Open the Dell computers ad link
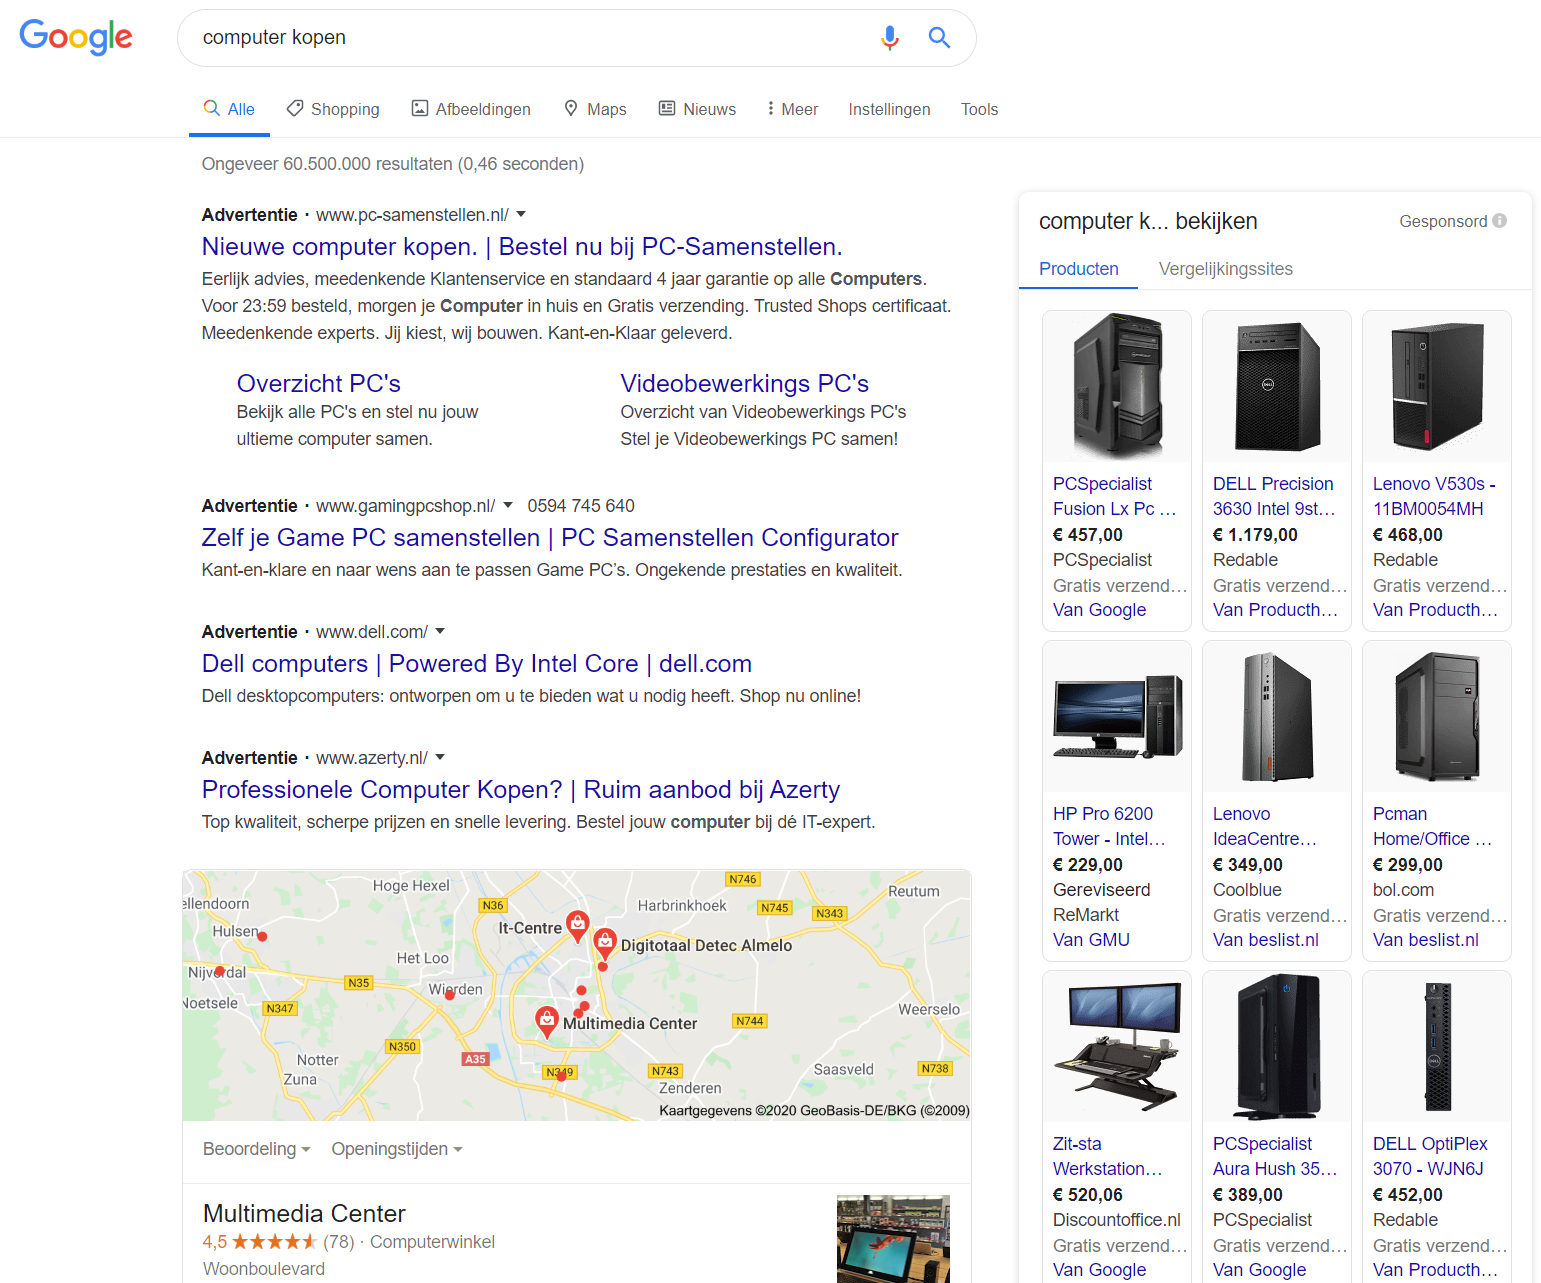 (x=476, y=664)
